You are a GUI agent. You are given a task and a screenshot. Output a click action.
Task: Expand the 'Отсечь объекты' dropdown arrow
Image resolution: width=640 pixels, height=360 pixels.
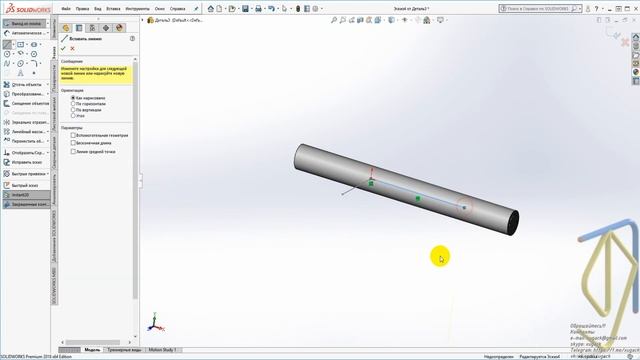click(x=47, y=84)
